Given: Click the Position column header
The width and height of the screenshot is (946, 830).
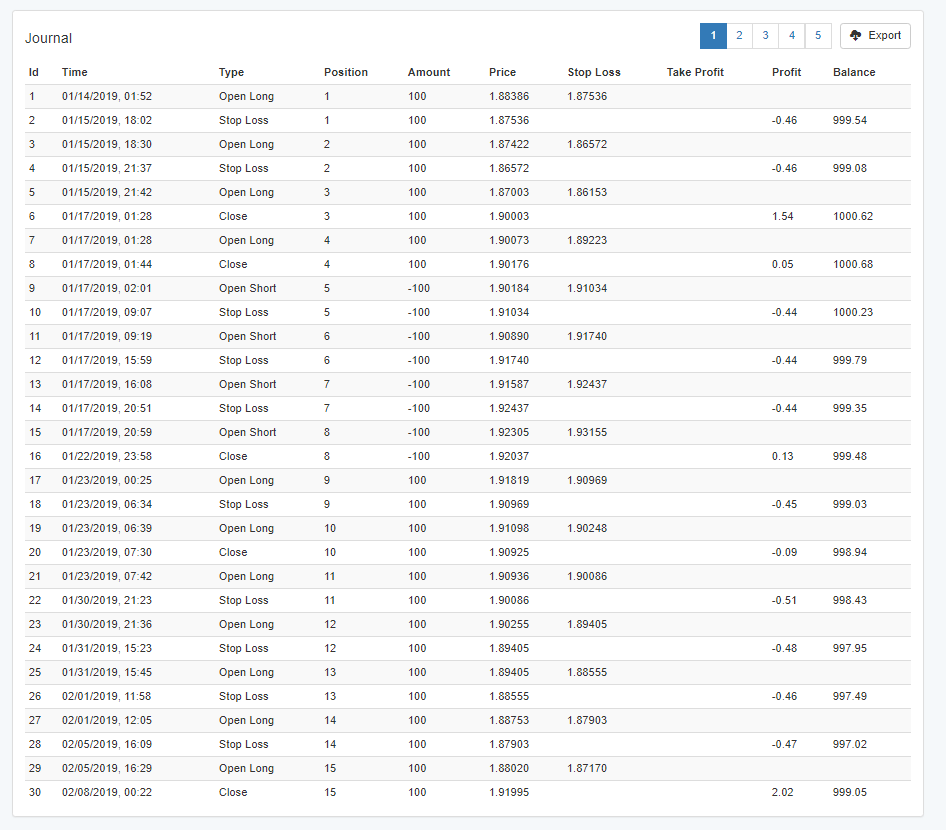Looking at the screenshot, I should coord(346,72).
